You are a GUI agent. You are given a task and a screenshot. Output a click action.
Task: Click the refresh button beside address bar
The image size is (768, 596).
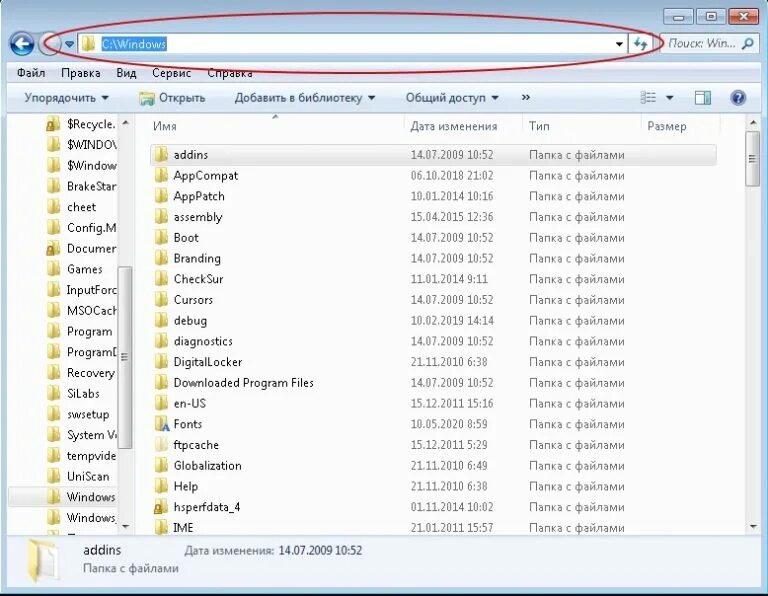pos(640,44)
